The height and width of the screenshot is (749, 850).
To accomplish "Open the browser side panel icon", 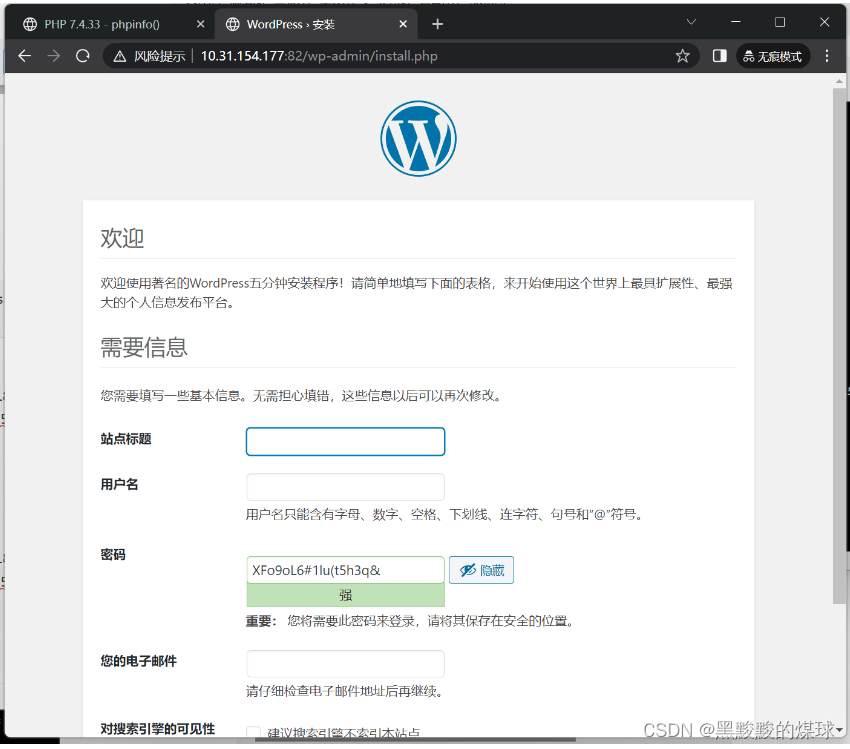I will [717, 56].
